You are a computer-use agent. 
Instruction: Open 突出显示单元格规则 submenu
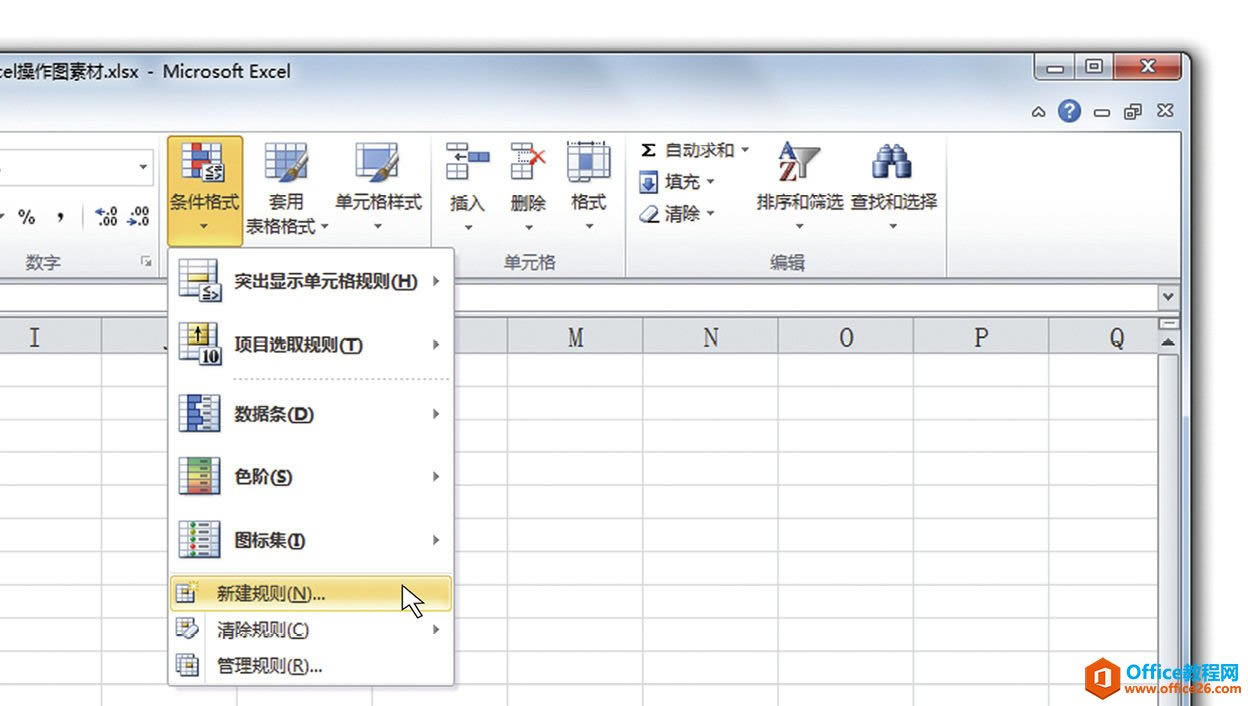(310, 282)
